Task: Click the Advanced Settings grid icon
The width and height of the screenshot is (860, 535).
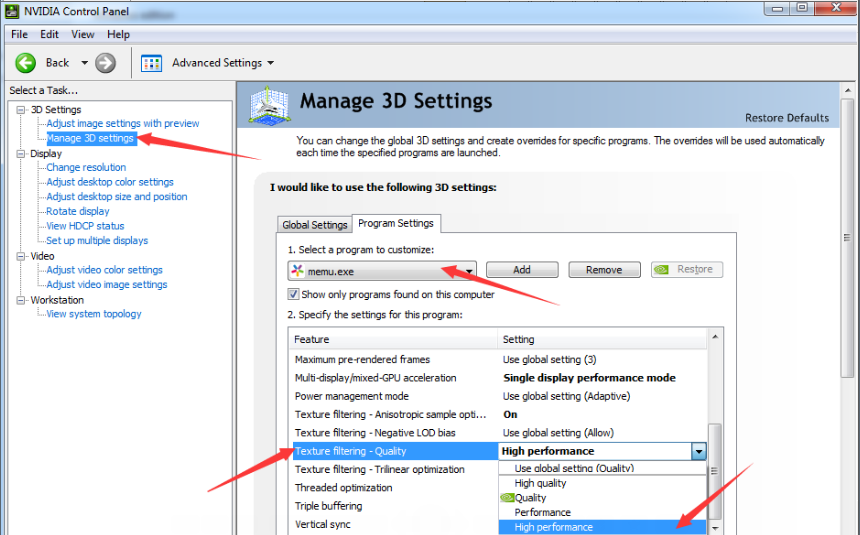Action: 152,63
